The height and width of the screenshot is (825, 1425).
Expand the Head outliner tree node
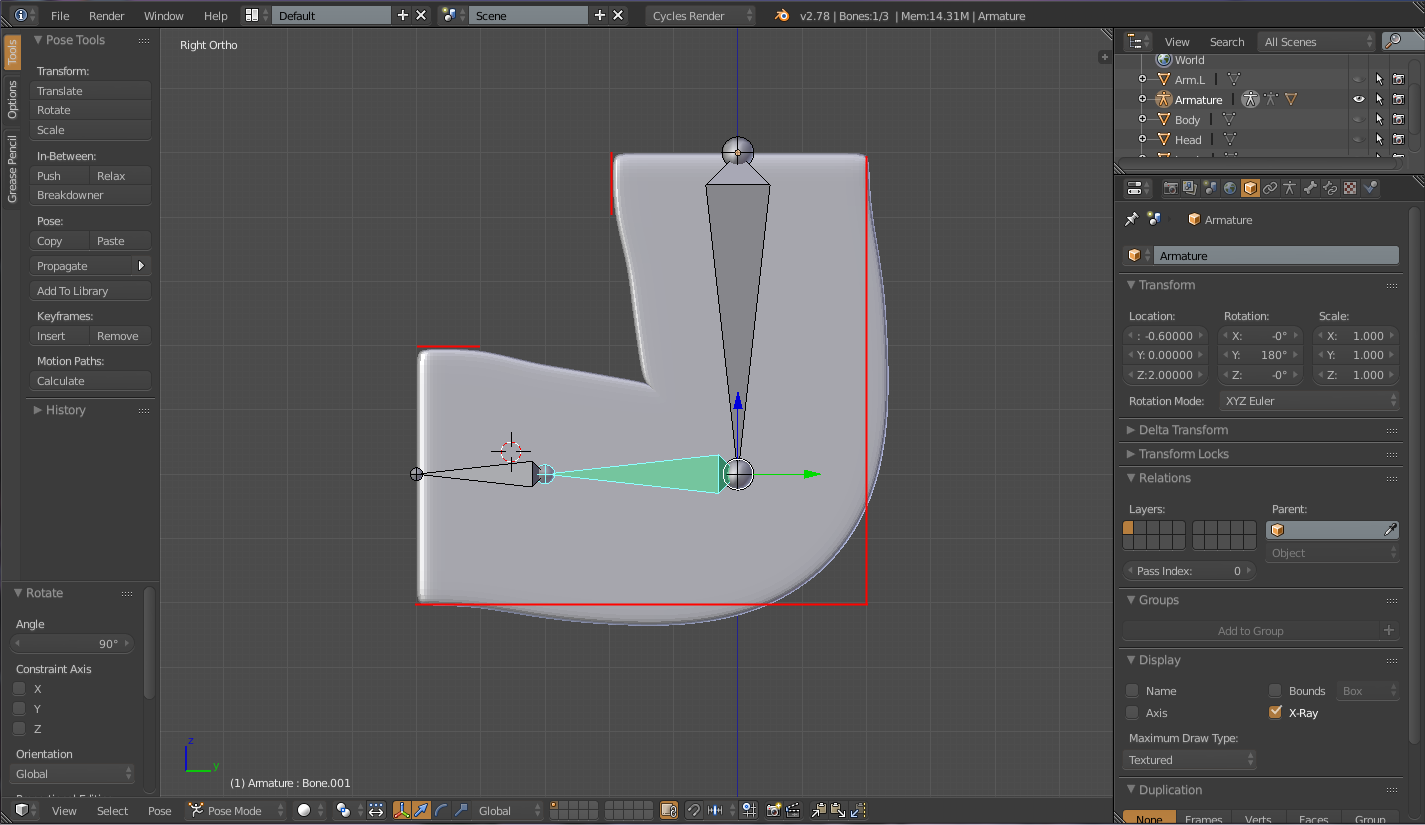click(x=1142, y=139)
